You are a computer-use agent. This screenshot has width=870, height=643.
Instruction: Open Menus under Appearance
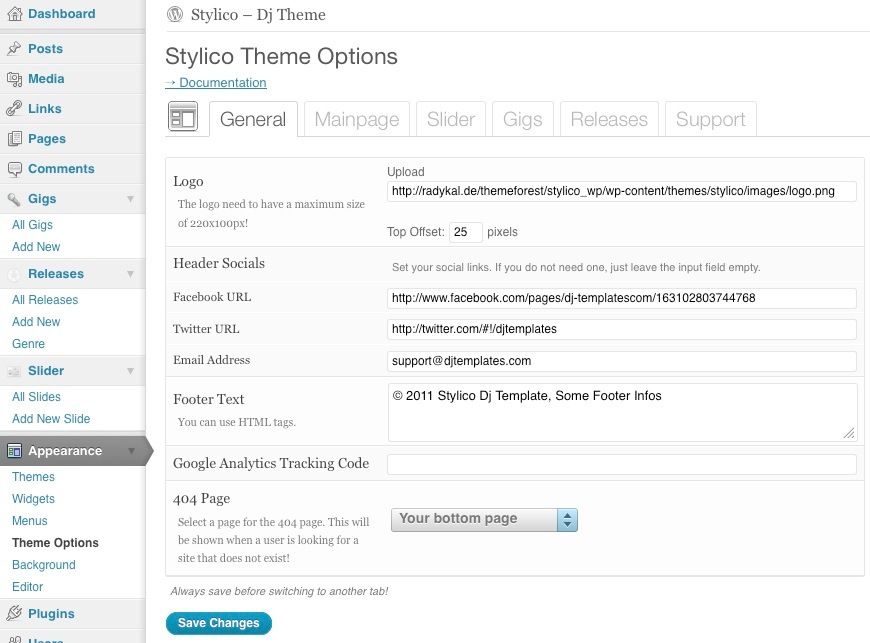pos(30,521)
